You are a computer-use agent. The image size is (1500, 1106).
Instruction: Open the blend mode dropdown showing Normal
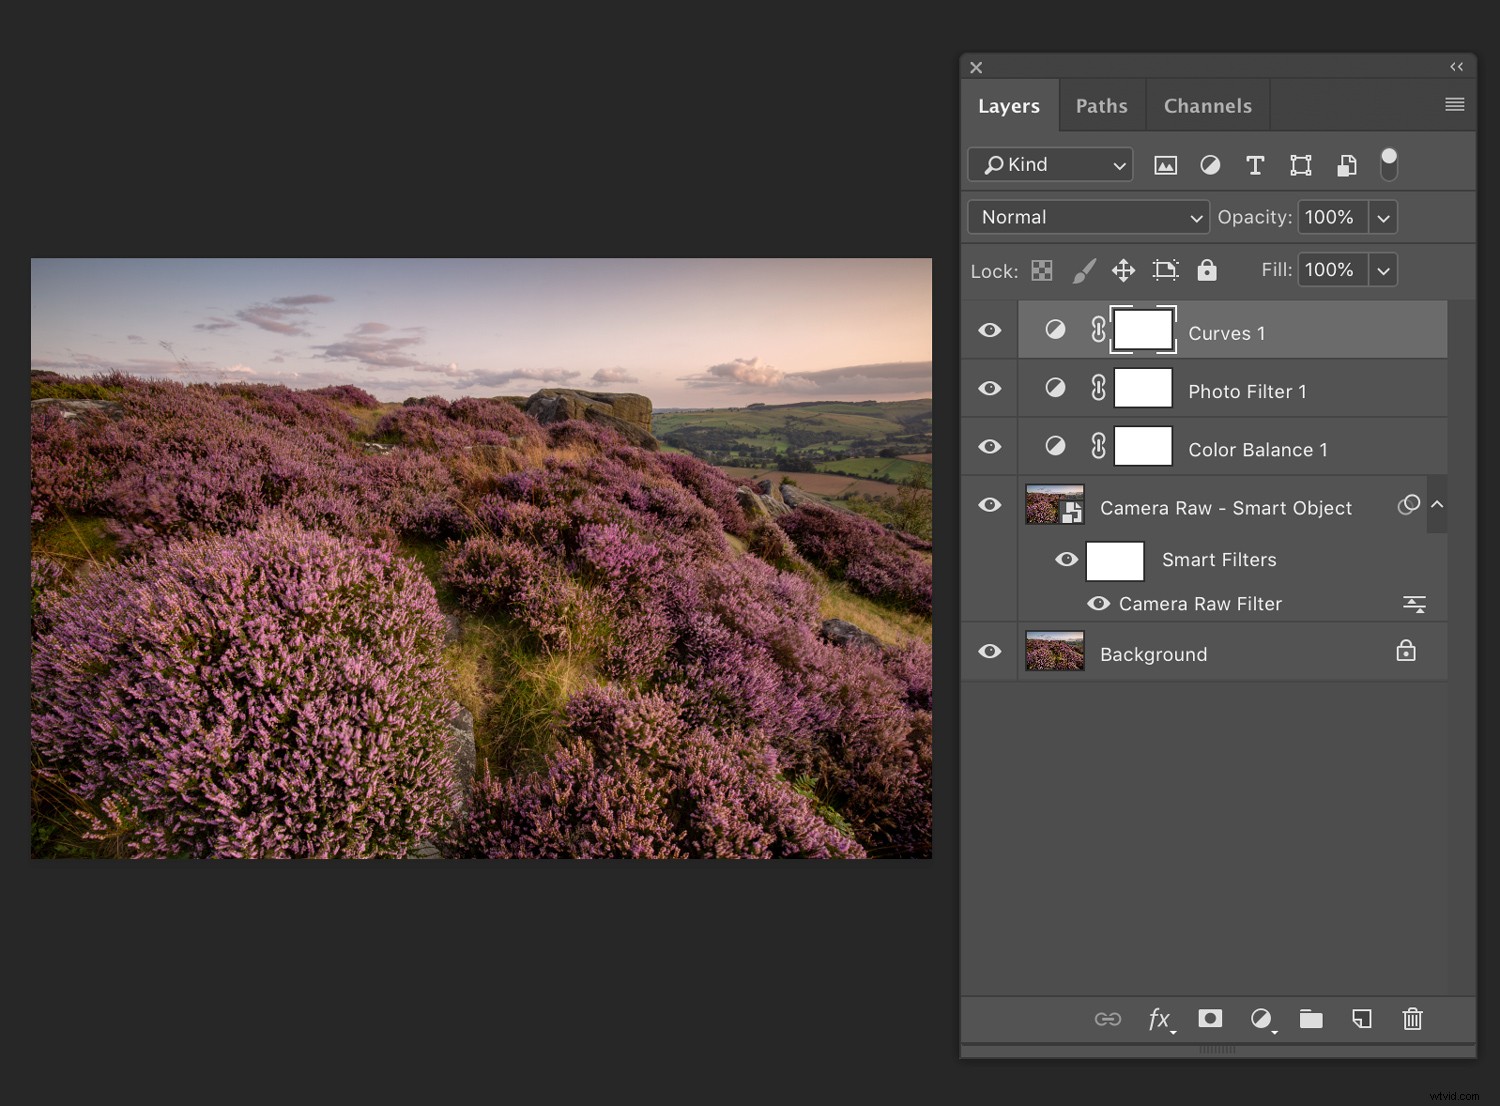coord(1087,217)
